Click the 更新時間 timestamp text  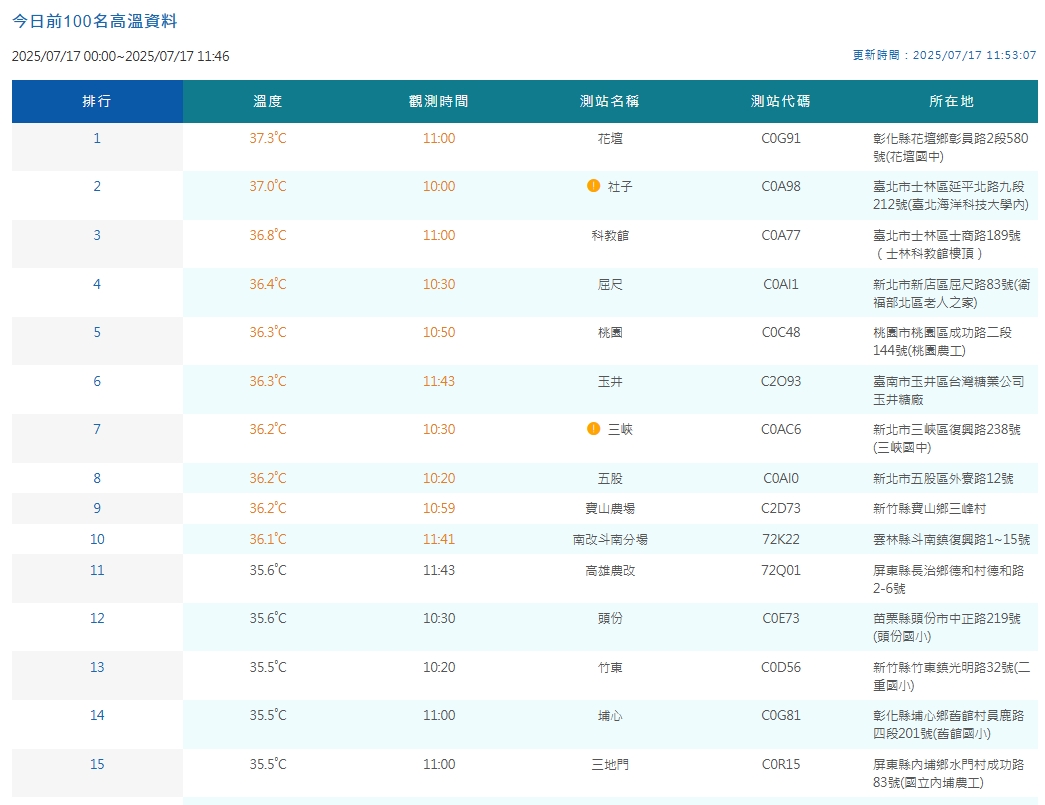coord(944,55)
